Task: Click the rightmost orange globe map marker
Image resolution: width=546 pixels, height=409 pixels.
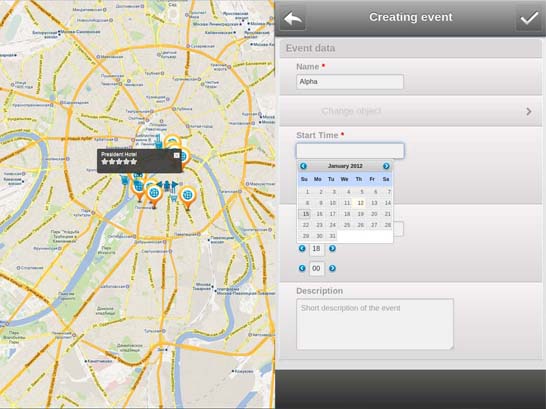Action: pyautogui.click(x=187, y=198)
